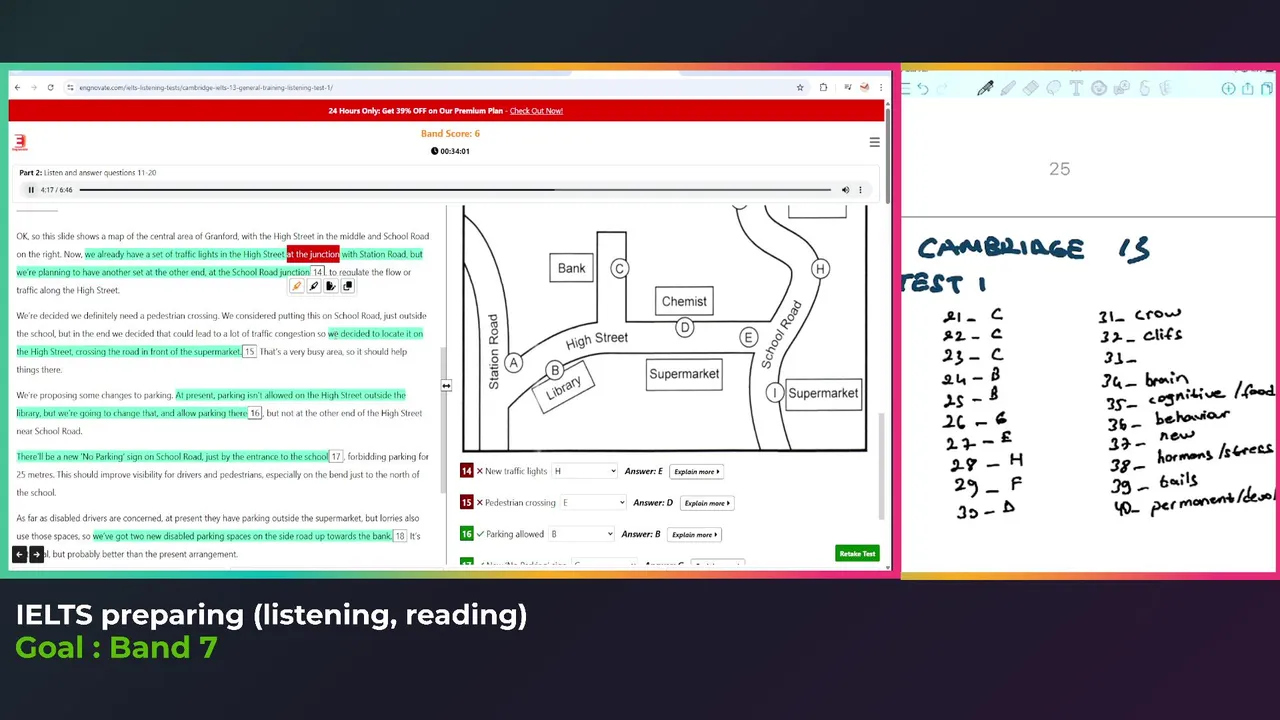The width and height of the screenshot is (1280, 720).
Task: Open the image insert tool in notes app
Action: pos(1122,89)
